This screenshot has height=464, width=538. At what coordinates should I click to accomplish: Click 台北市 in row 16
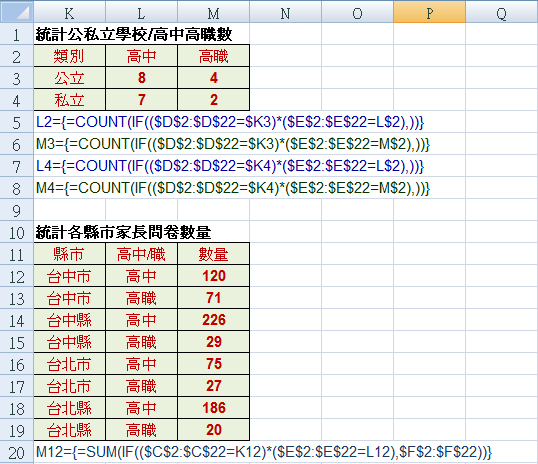click(69, 364)
